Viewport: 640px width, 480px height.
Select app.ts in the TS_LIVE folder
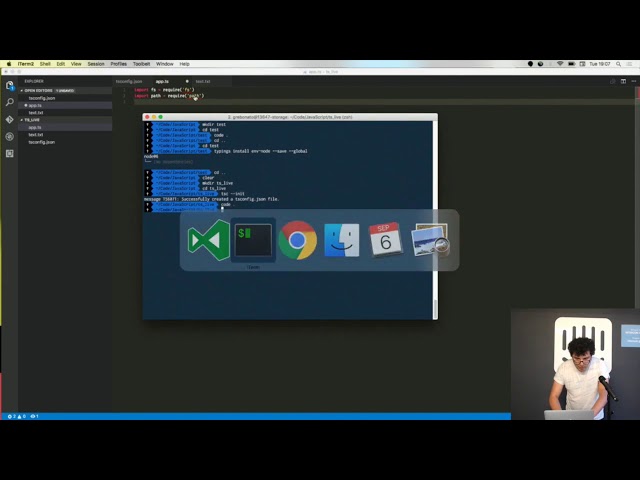(x=65, y=127)
